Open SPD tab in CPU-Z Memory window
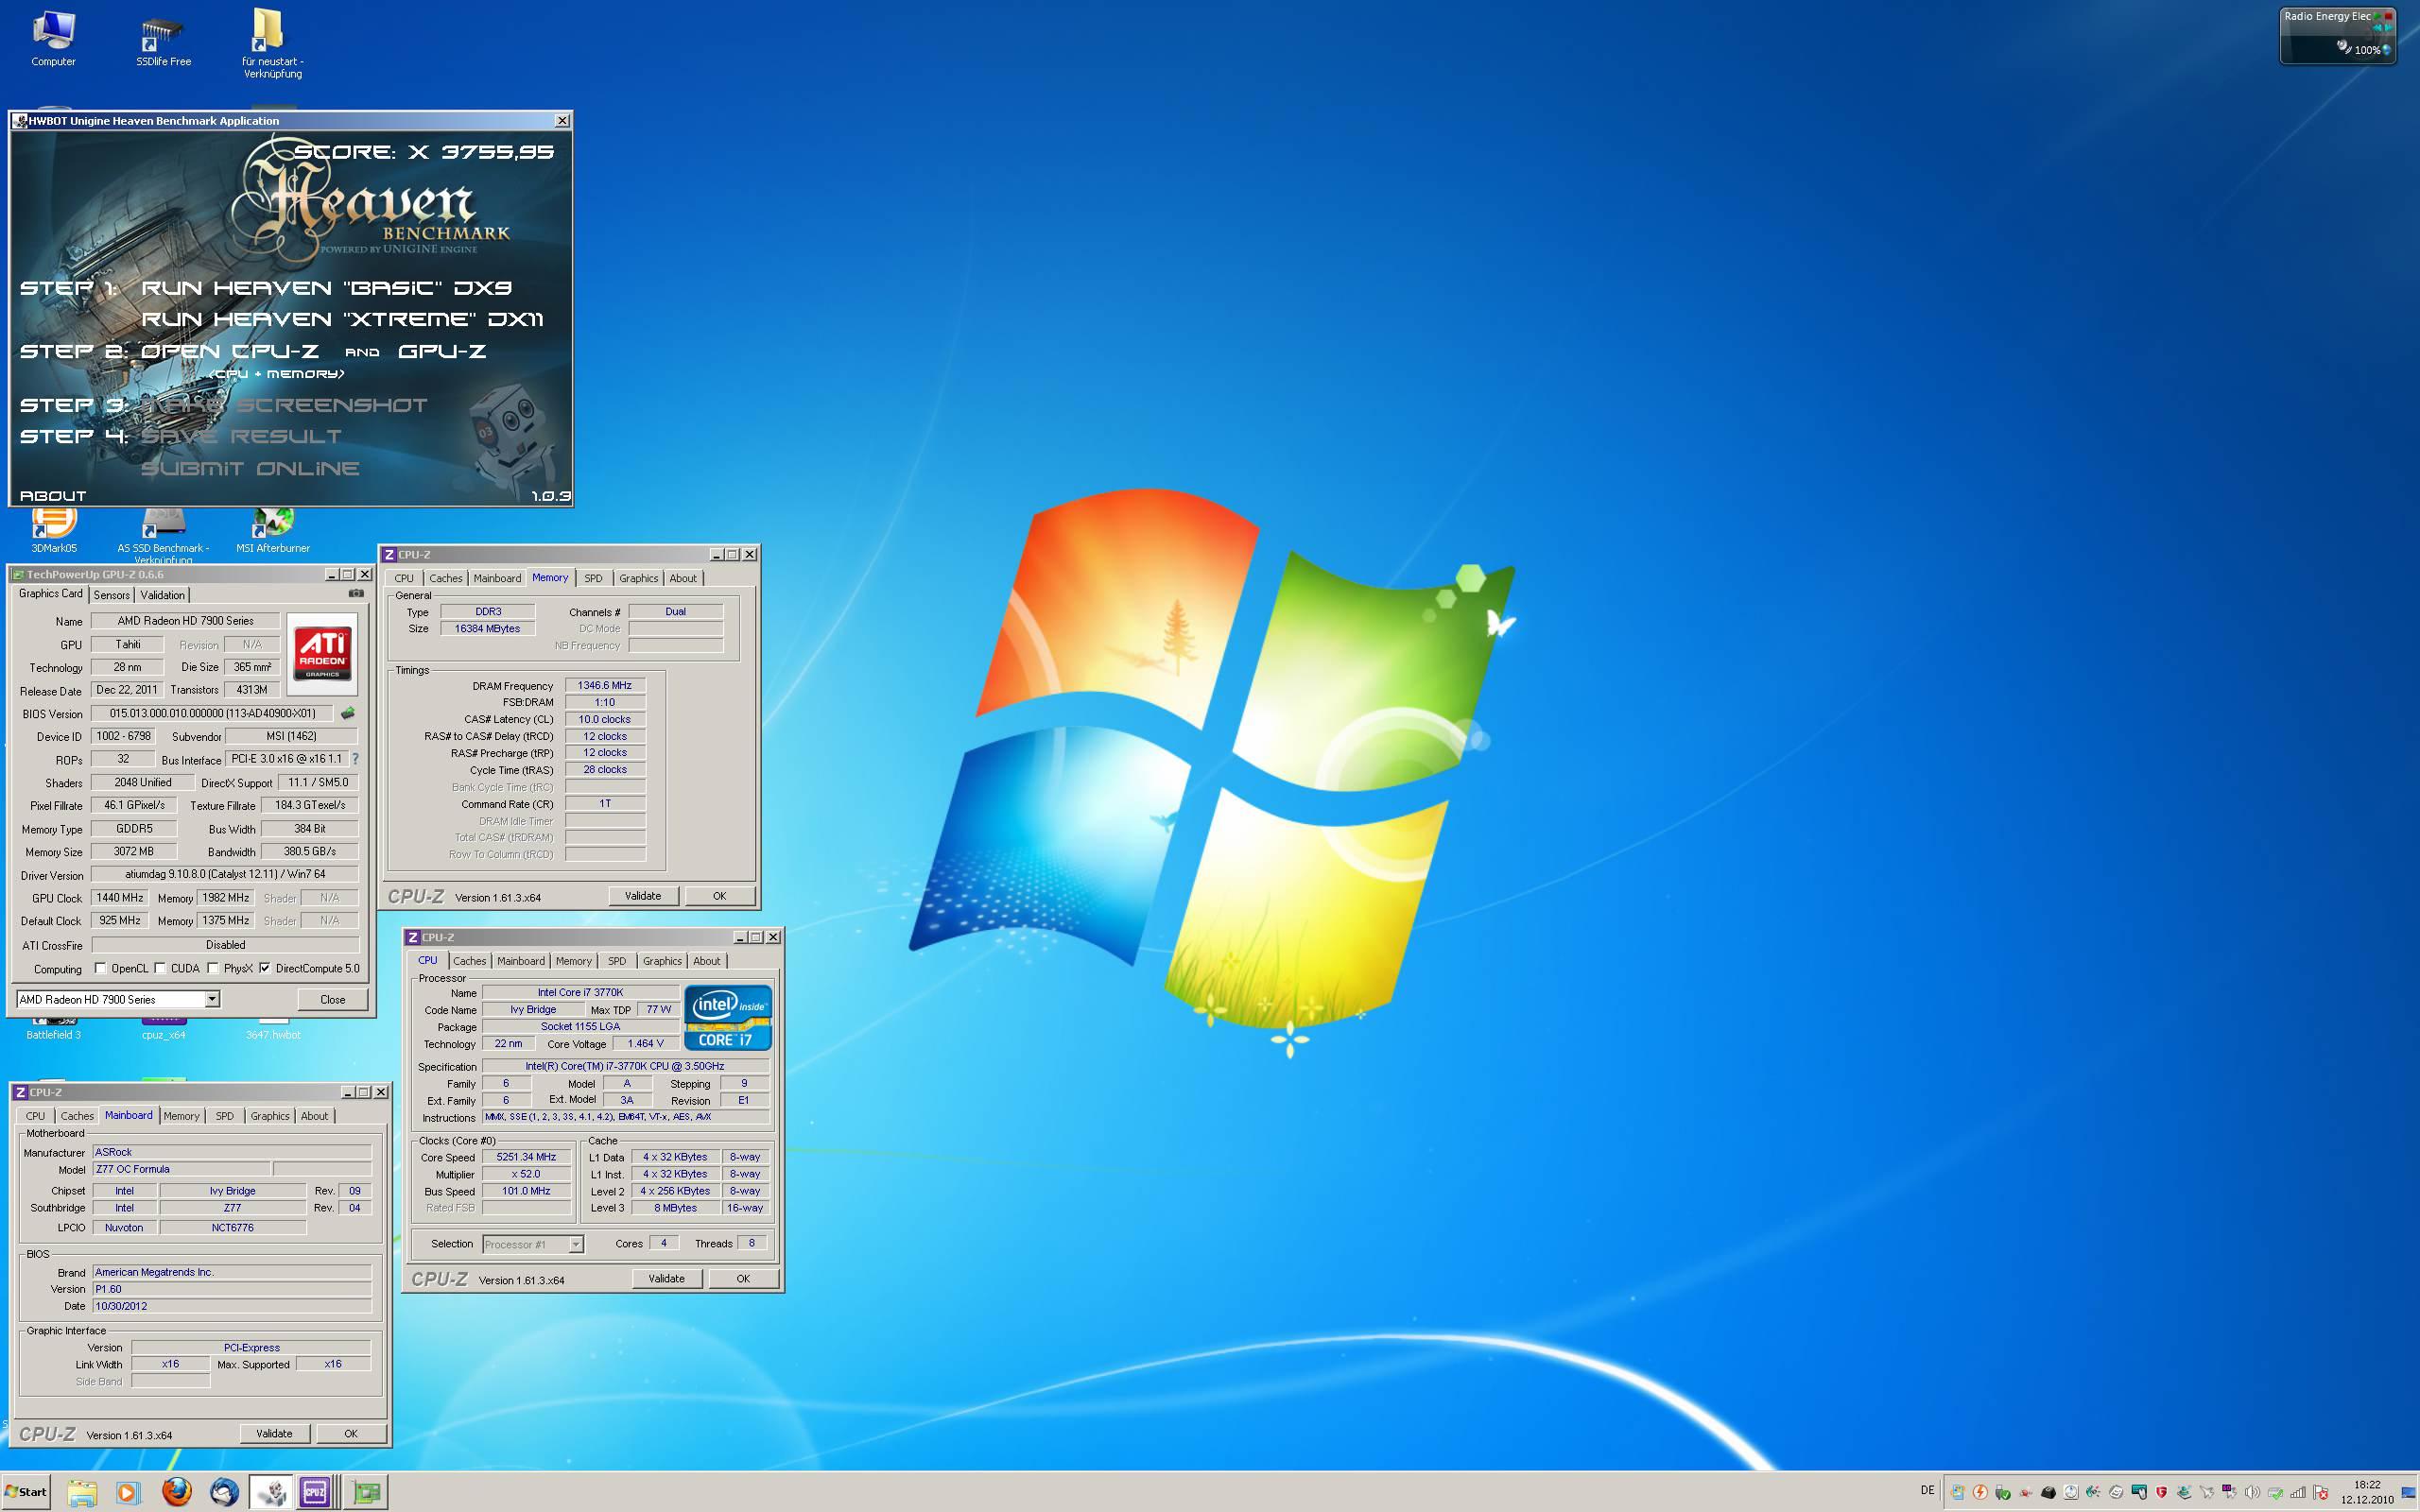The image size is (2420, 1512). click(593, 578)
